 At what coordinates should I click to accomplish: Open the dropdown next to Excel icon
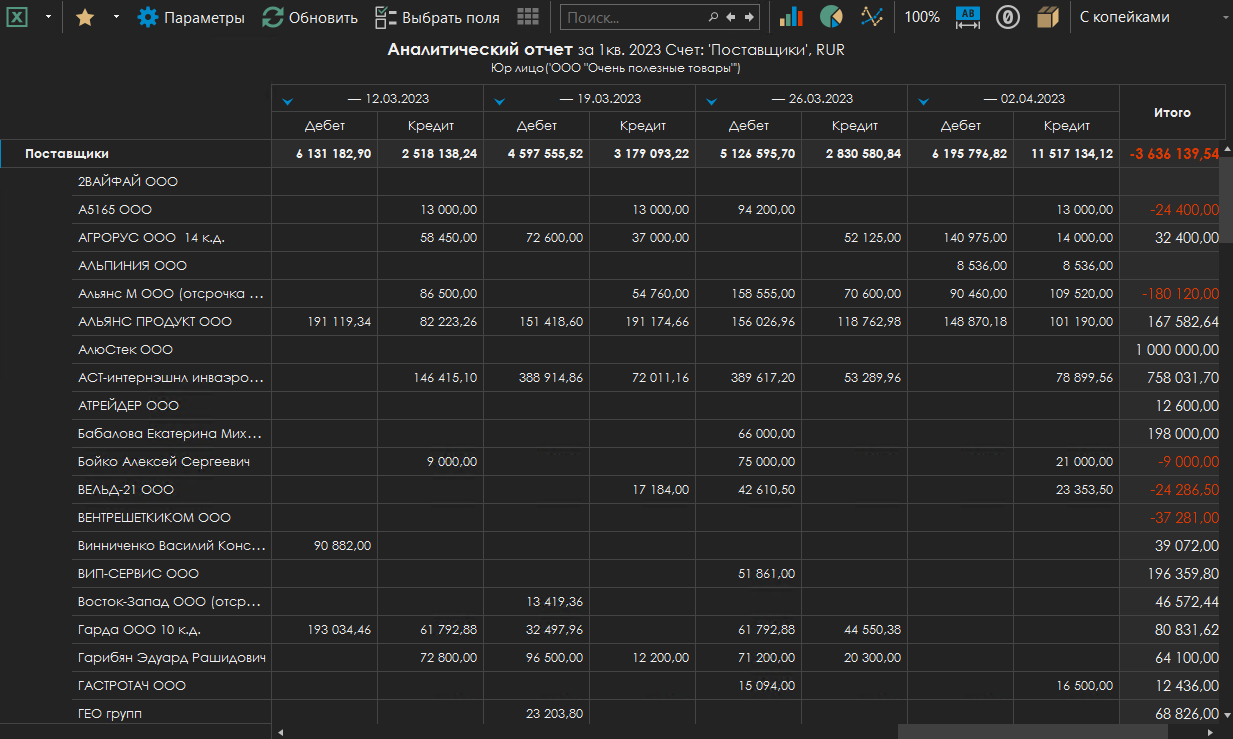(x=48, y=17)
